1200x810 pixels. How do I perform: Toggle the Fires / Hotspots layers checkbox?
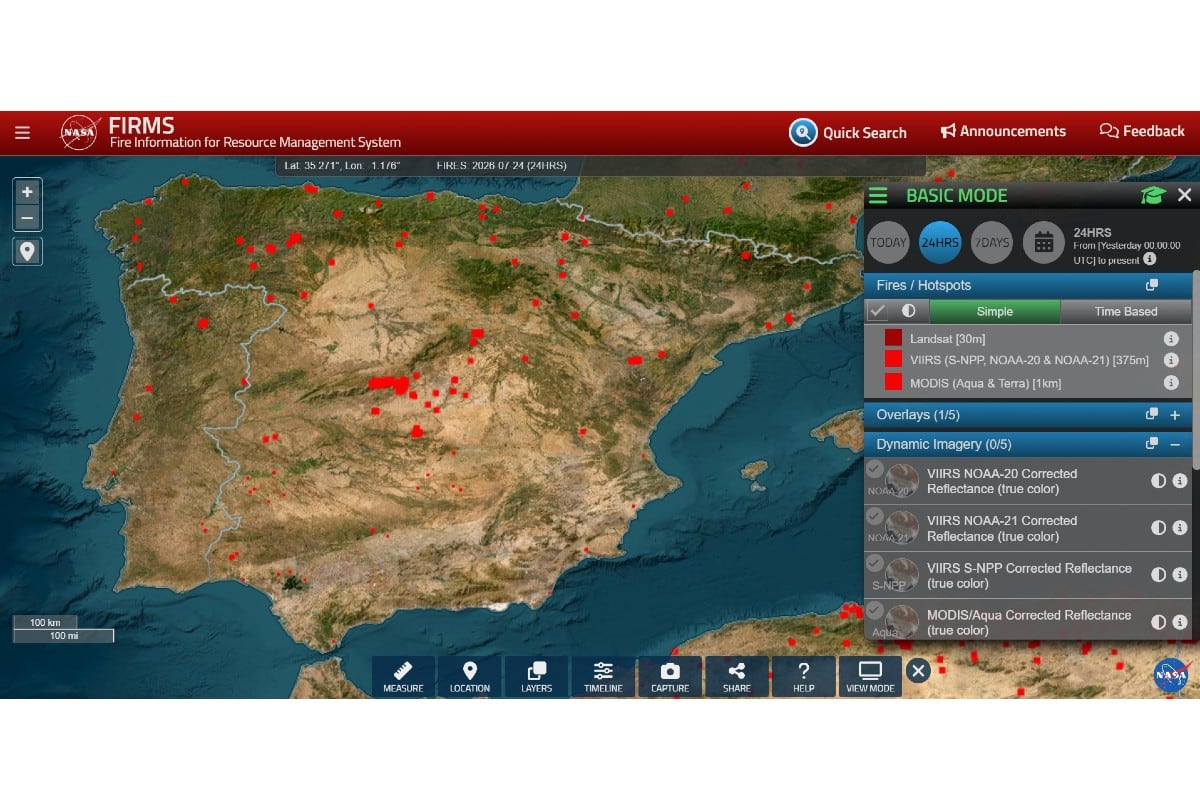[877, 311]
